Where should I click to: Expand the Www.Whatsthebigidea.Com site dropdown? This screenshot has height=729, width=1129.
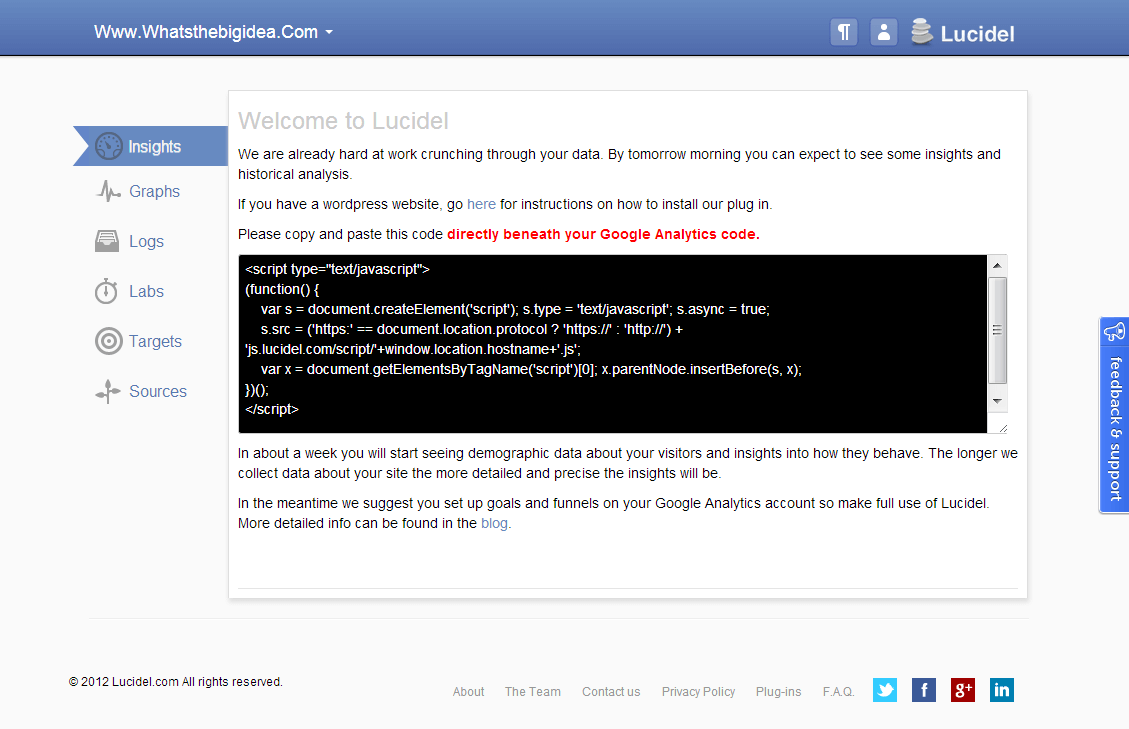click(213, 32)
